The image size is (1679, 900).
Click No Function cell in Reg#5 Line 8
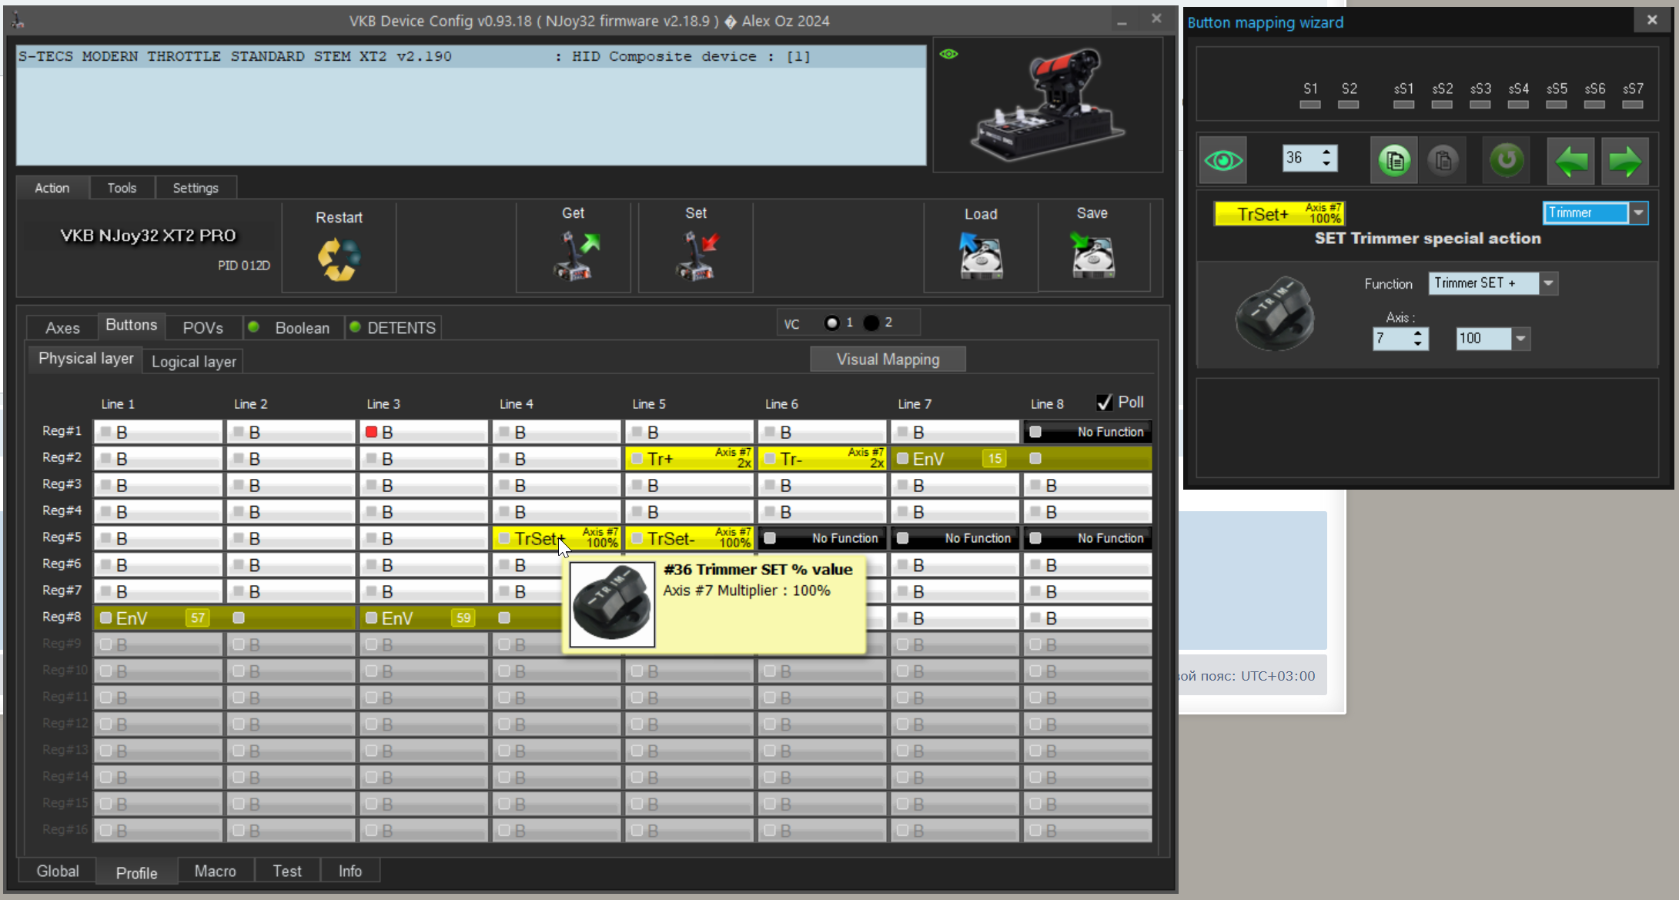pyautogui.click(x=1088, y=539)
